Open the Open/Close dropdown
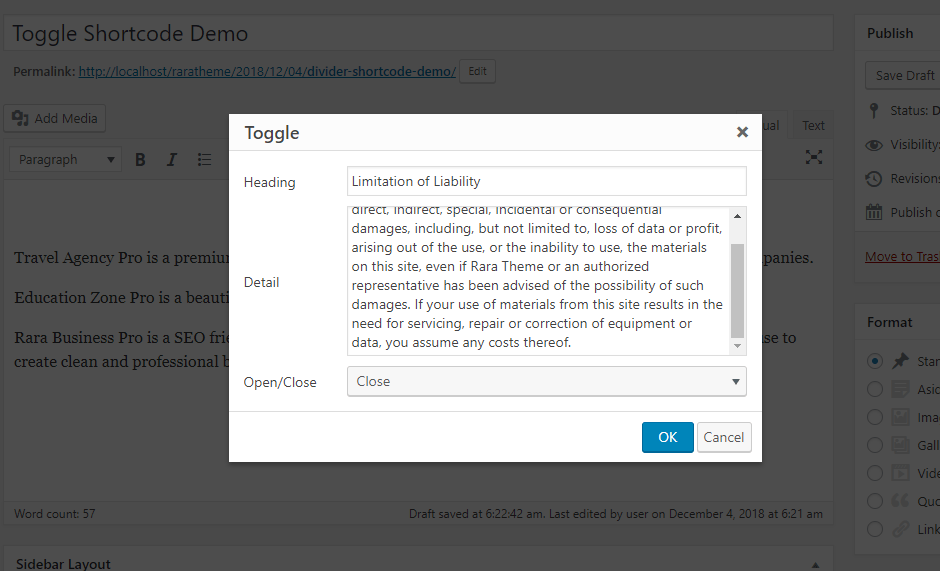This screenshot has height=571, width=940. (546, 381)
